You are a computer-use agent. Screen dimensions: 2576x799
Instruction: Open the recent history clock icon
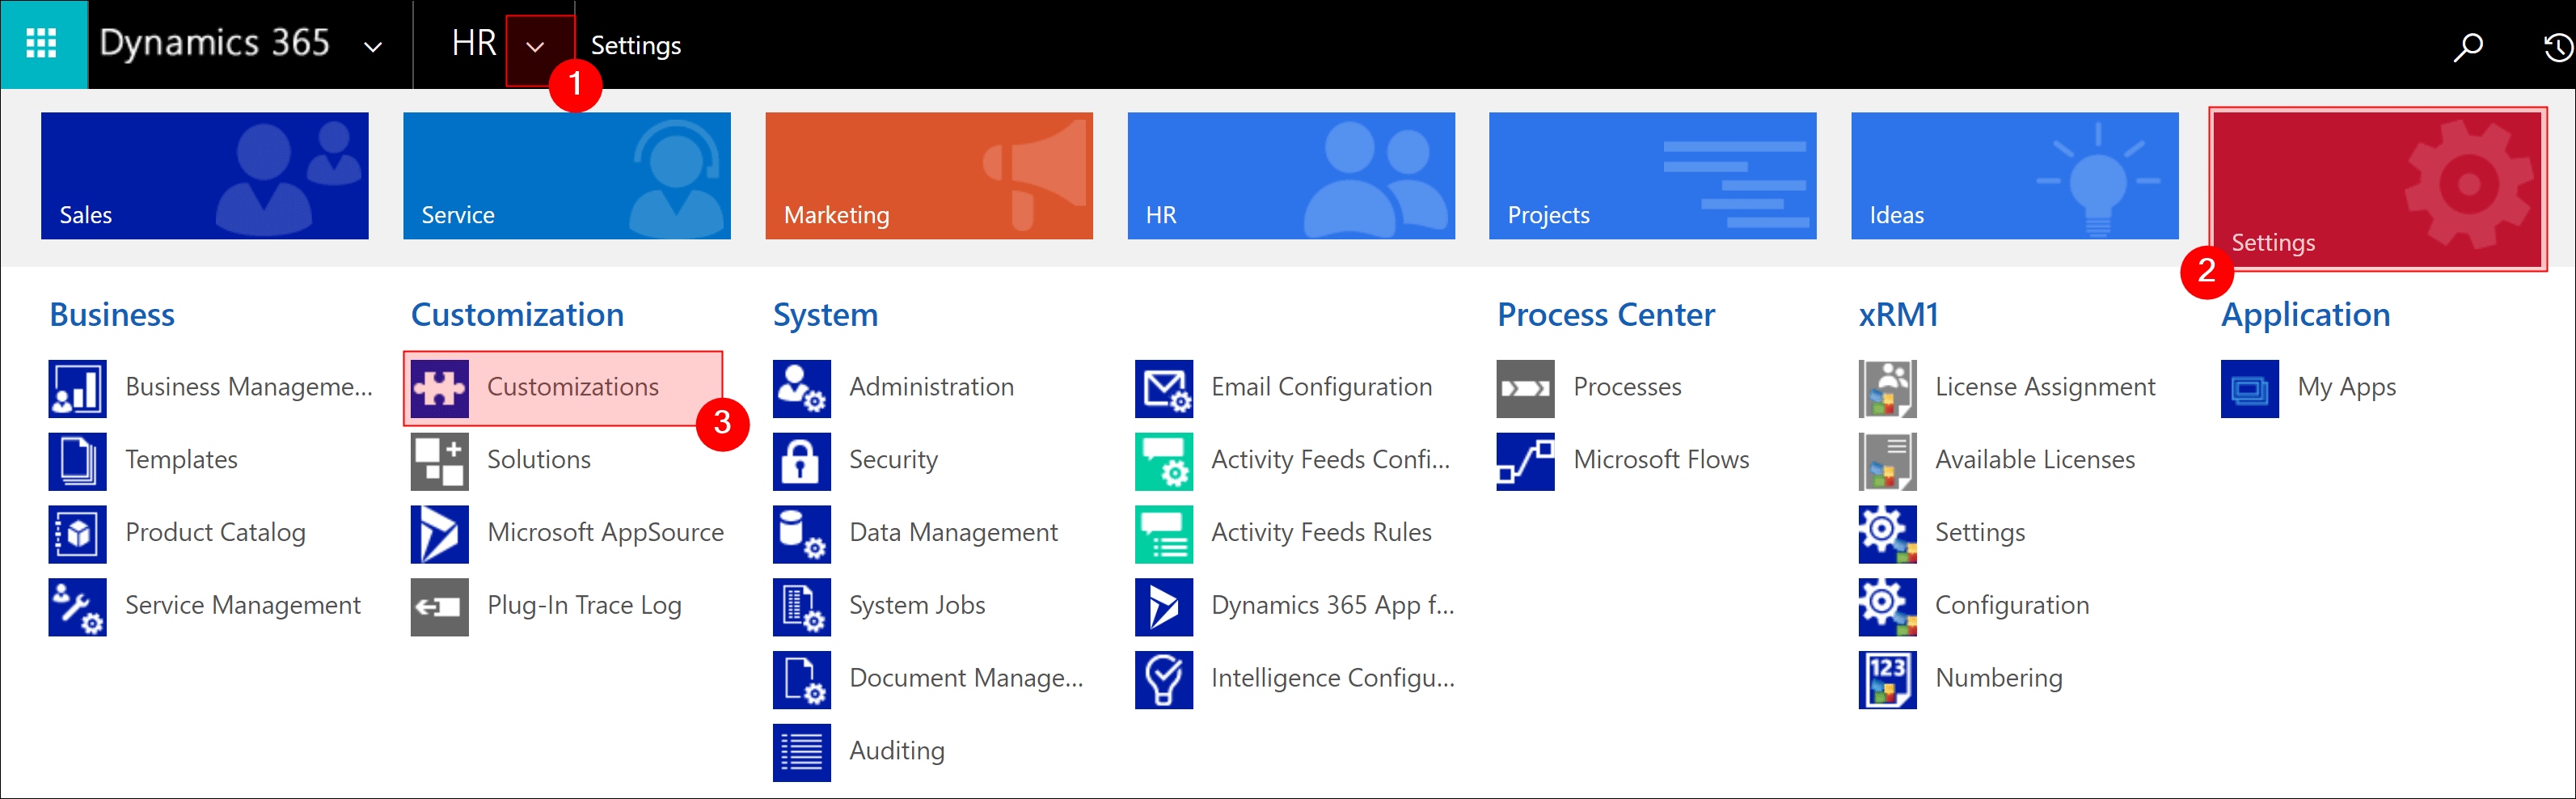(2556, 46)
